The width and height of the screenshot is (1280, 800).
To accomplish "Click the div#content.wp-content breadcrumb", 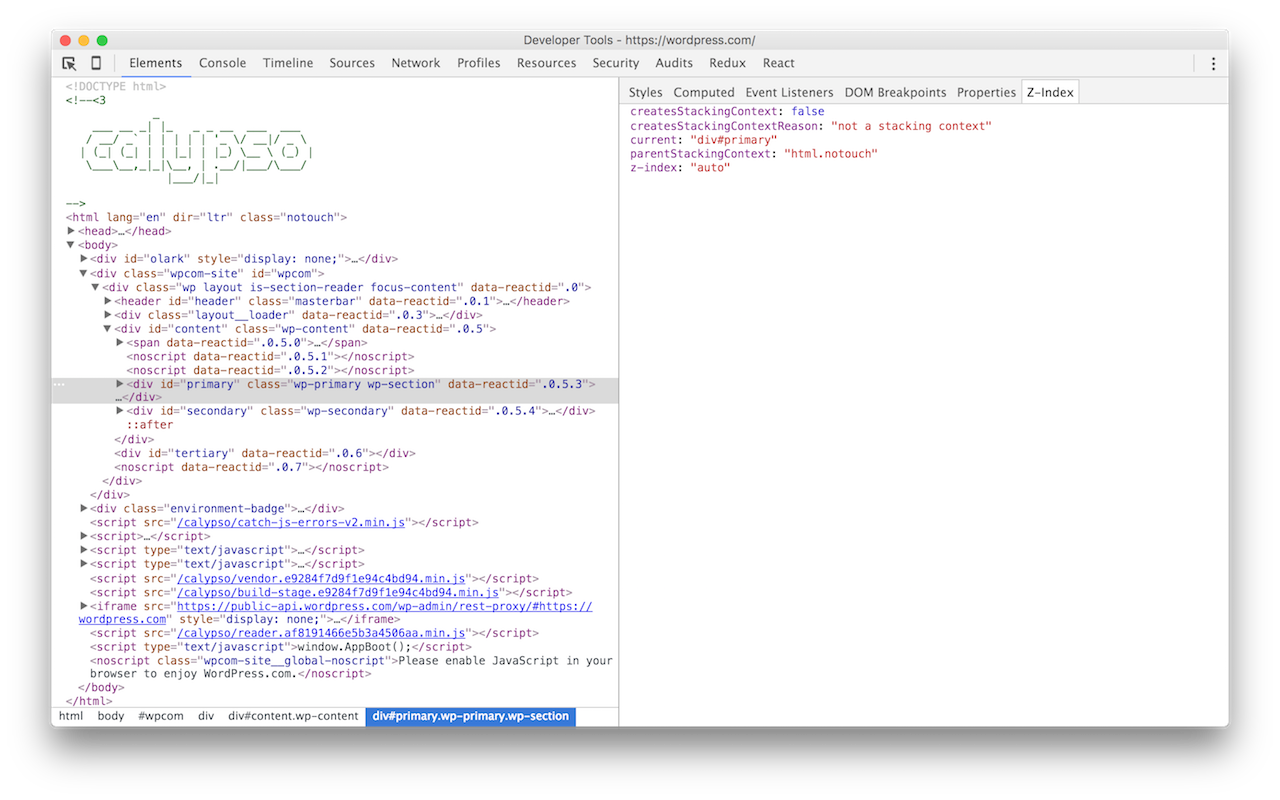I will [292, 716].
